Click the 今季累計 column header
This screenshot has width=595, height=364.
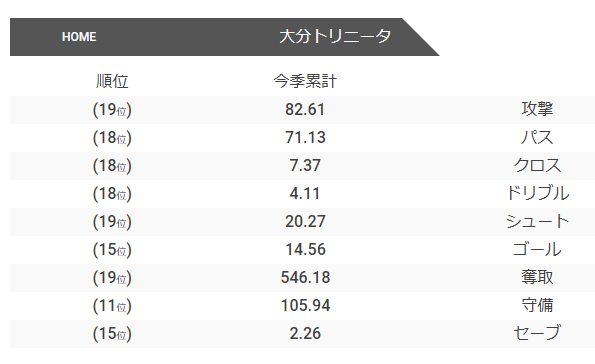[305, 81]
